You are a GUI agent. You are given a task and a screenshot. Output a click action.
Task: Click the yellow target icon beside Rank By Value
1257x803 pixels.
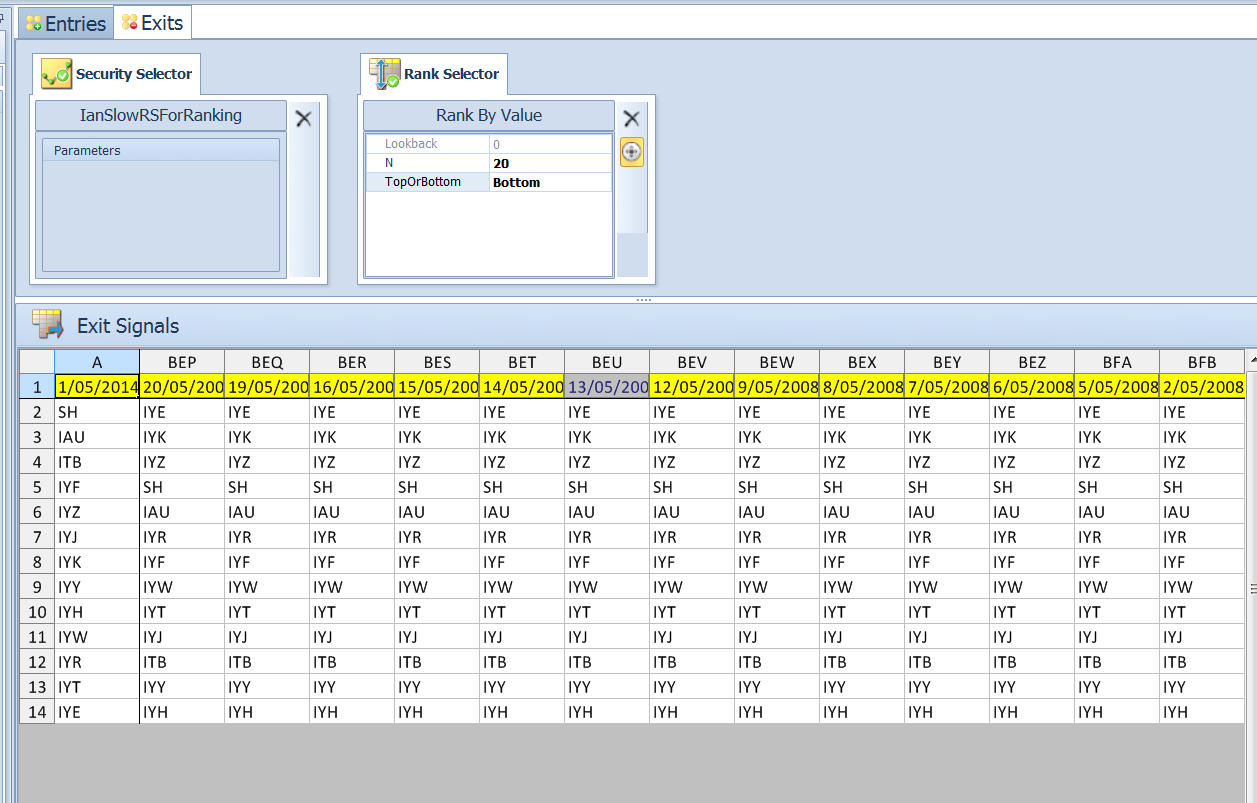click(x=631, y=153)
